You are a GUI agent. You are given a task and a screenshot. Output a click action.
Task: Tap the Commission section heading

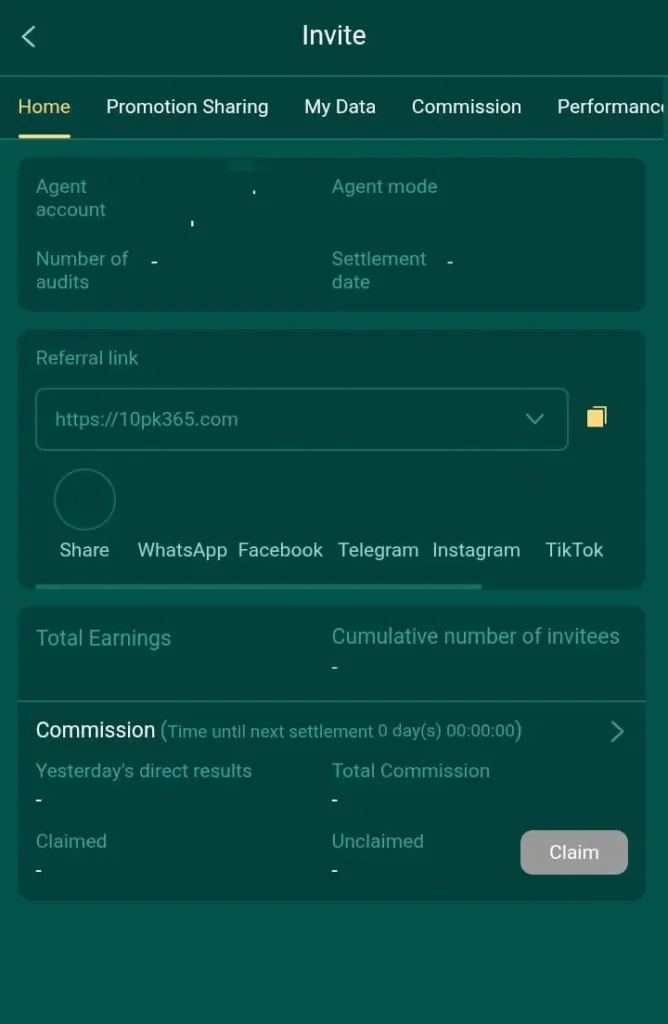click(95, 730)
